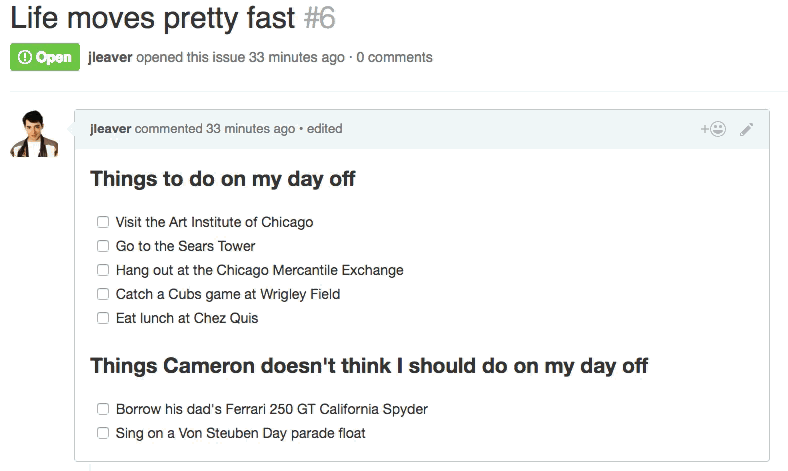Click jleaver username in comment header
Image resolution: width=788 pixels, height=471 pixels.
tap(110, 129)
